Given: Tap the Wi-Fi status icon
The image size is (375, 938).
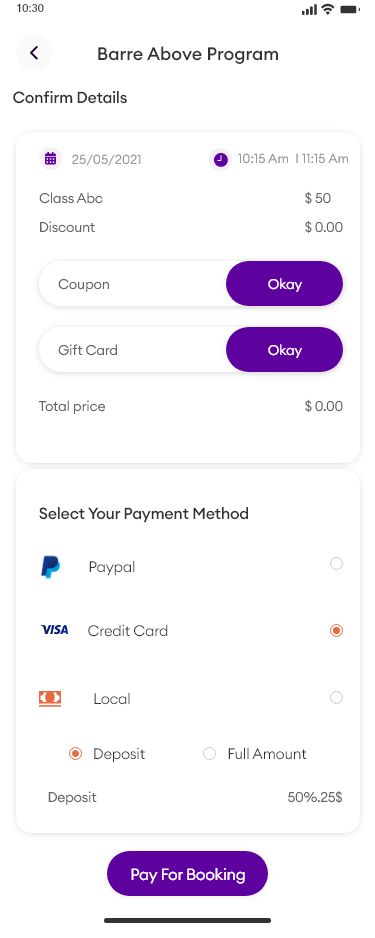Looking at the screenshot, I should pyautogui.click(x=327, y=9).
